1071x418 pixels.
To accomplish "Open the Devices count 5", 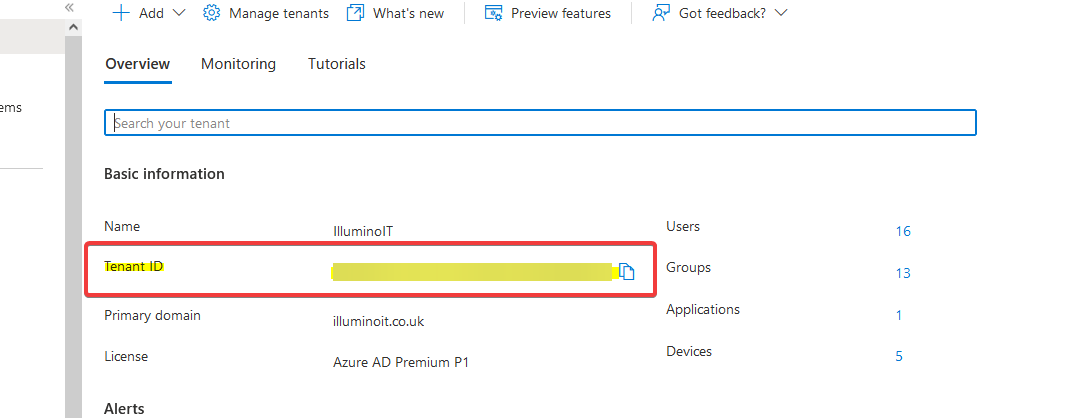I will point(899,357).
